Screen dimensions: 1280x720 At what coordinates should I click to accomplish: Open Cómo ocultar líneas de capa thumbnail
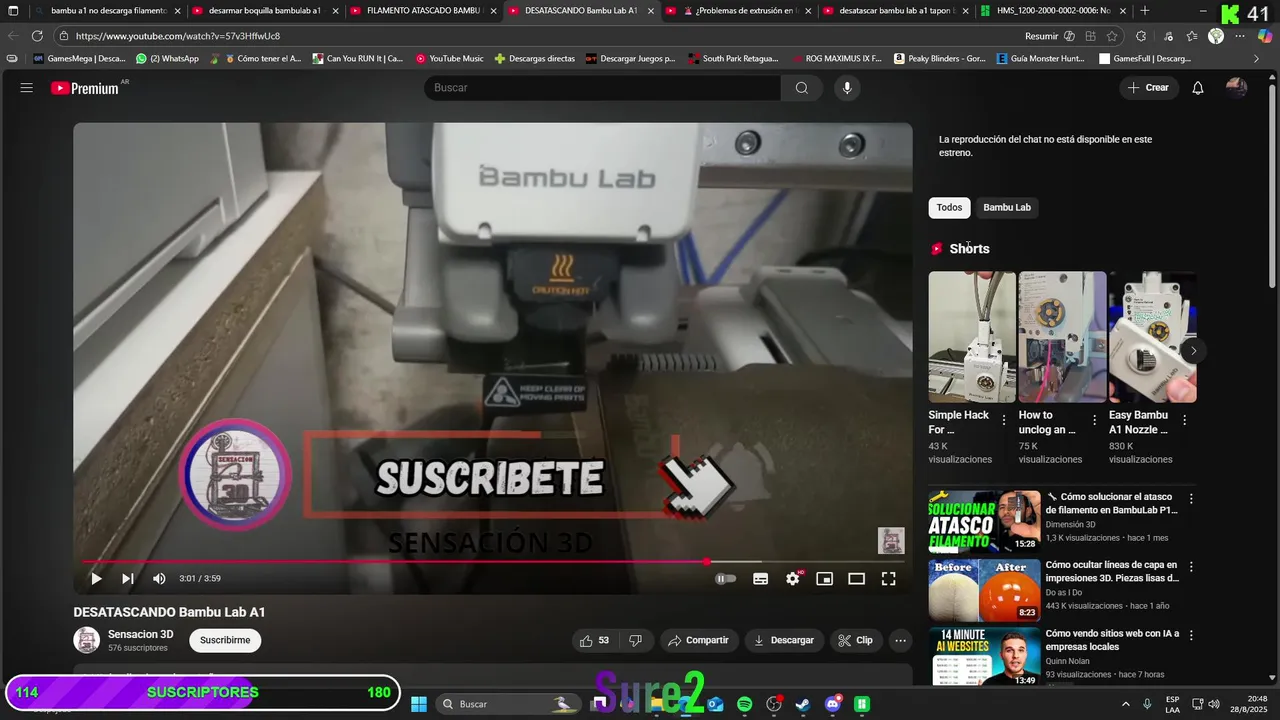[x=985, y=590]
